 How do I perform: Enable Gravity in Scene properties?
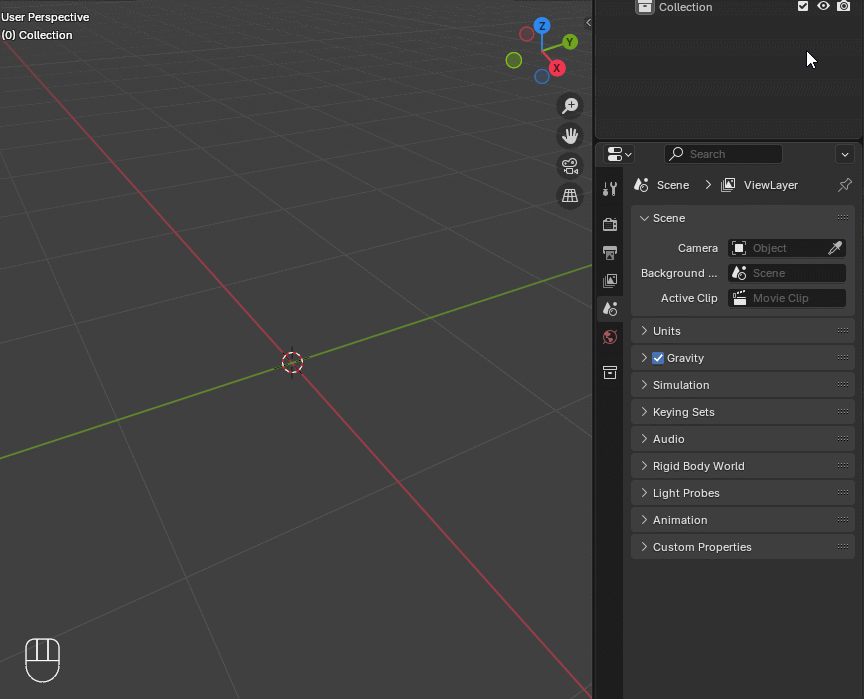pyautogui.click(x=658, y=357)
